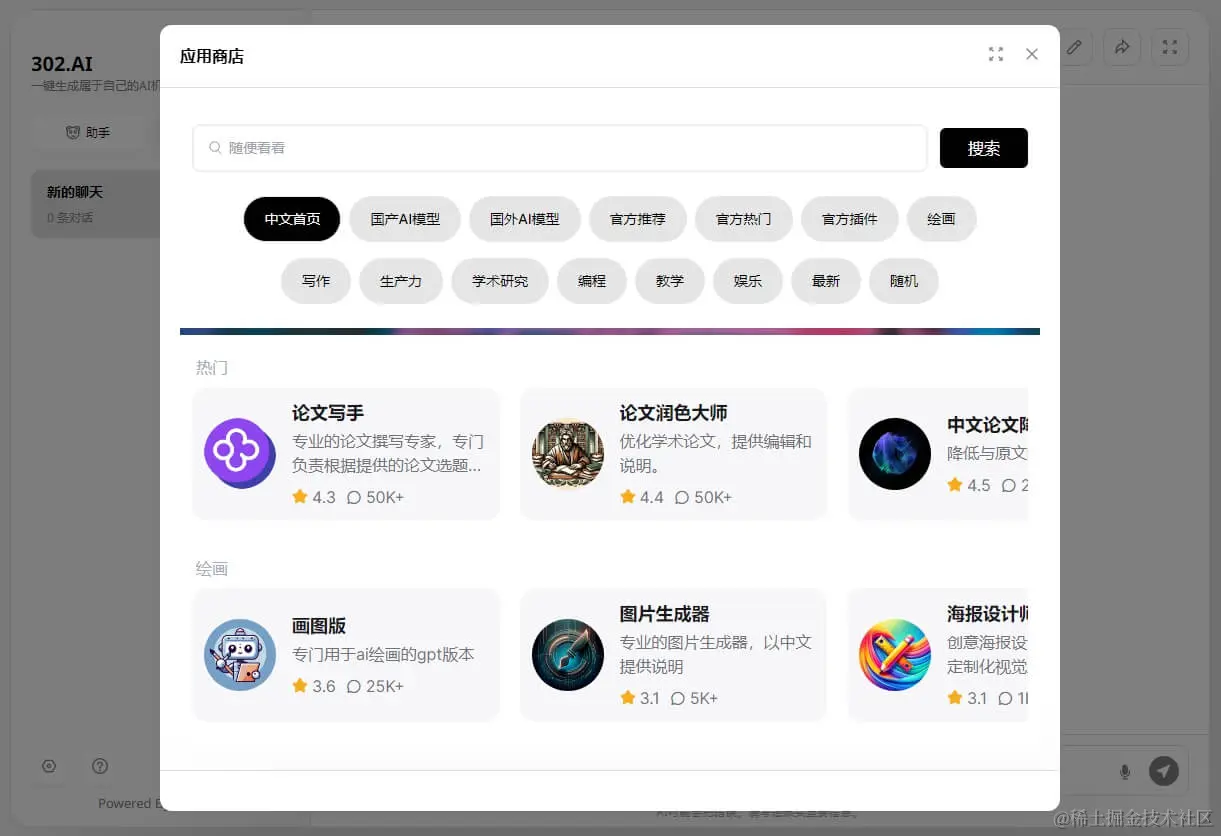This screenshot has height=836, width=1221.
Task: Click the star rating 4.5 on 中文论文 card
Action: point(969,485)
